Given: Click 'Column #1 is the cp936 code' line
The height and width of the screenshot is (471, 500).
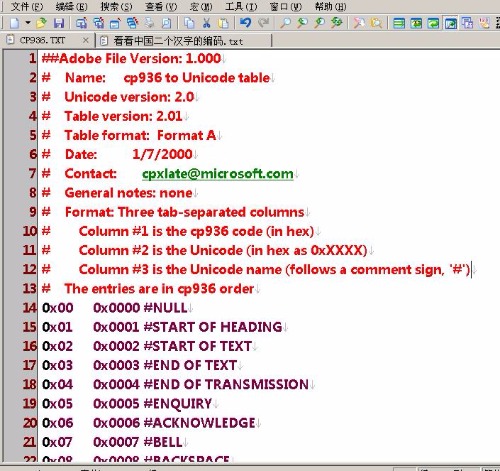Looking at the screenshot, I should point(196,231).
